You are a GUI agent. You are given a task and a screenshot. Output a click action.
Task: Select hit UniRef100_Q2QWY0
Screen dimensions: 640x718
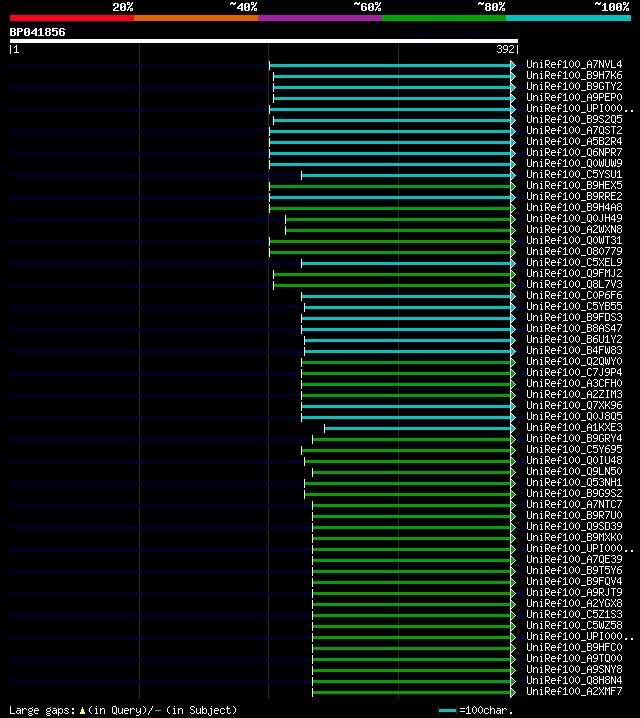(x=574, y=361)
